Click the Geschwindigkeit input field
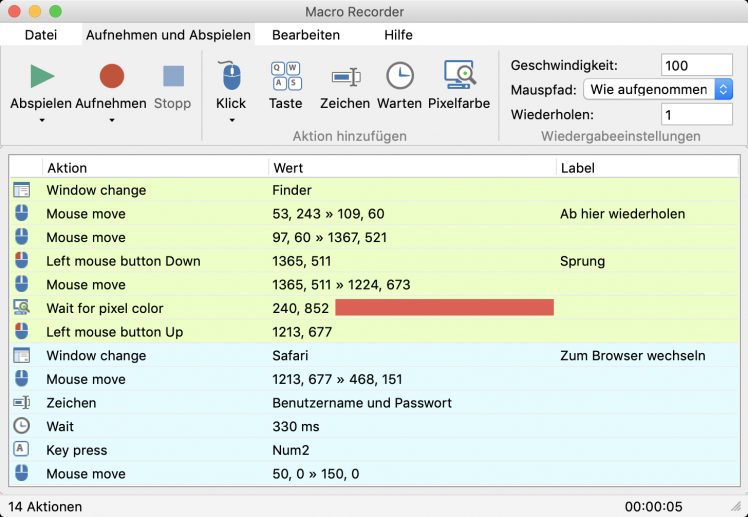Screen dimensions: 748x517 (696, 66)
